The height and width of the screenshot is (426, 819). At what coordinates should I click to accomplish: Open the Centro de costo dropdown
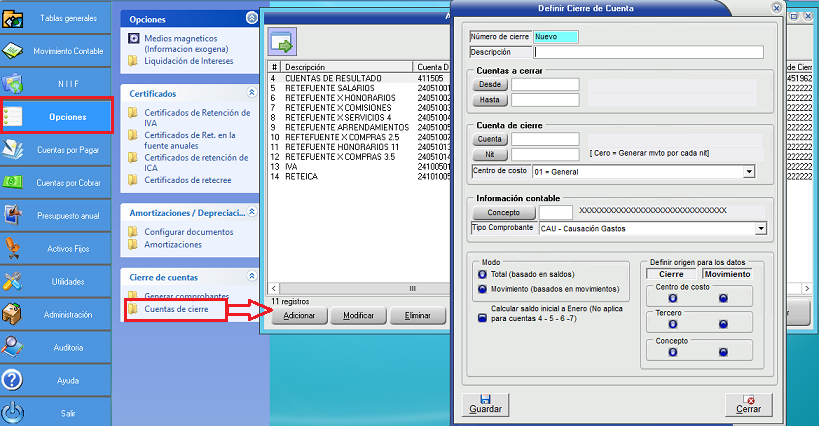coord(749,172)
